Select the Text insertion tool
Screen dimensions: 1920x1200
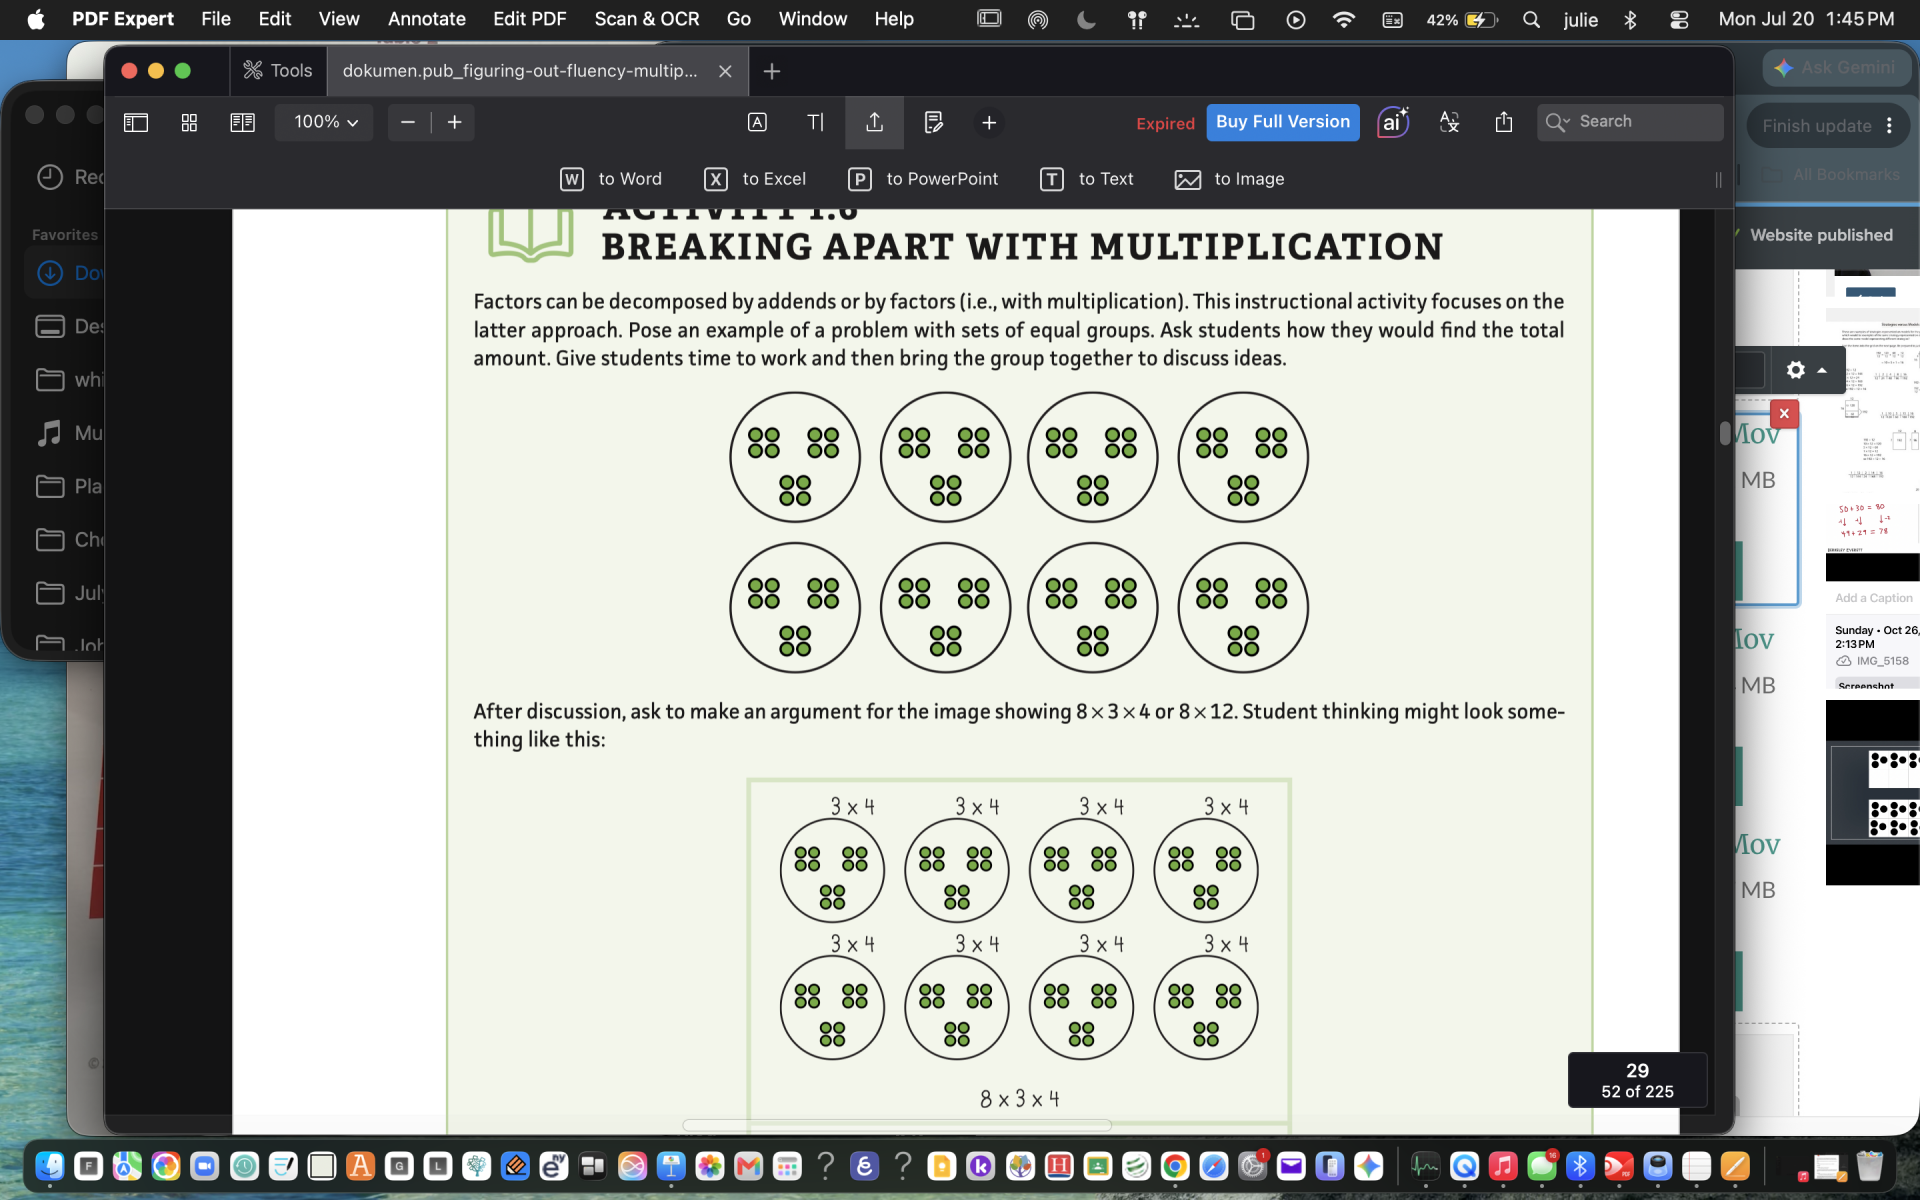816,122
